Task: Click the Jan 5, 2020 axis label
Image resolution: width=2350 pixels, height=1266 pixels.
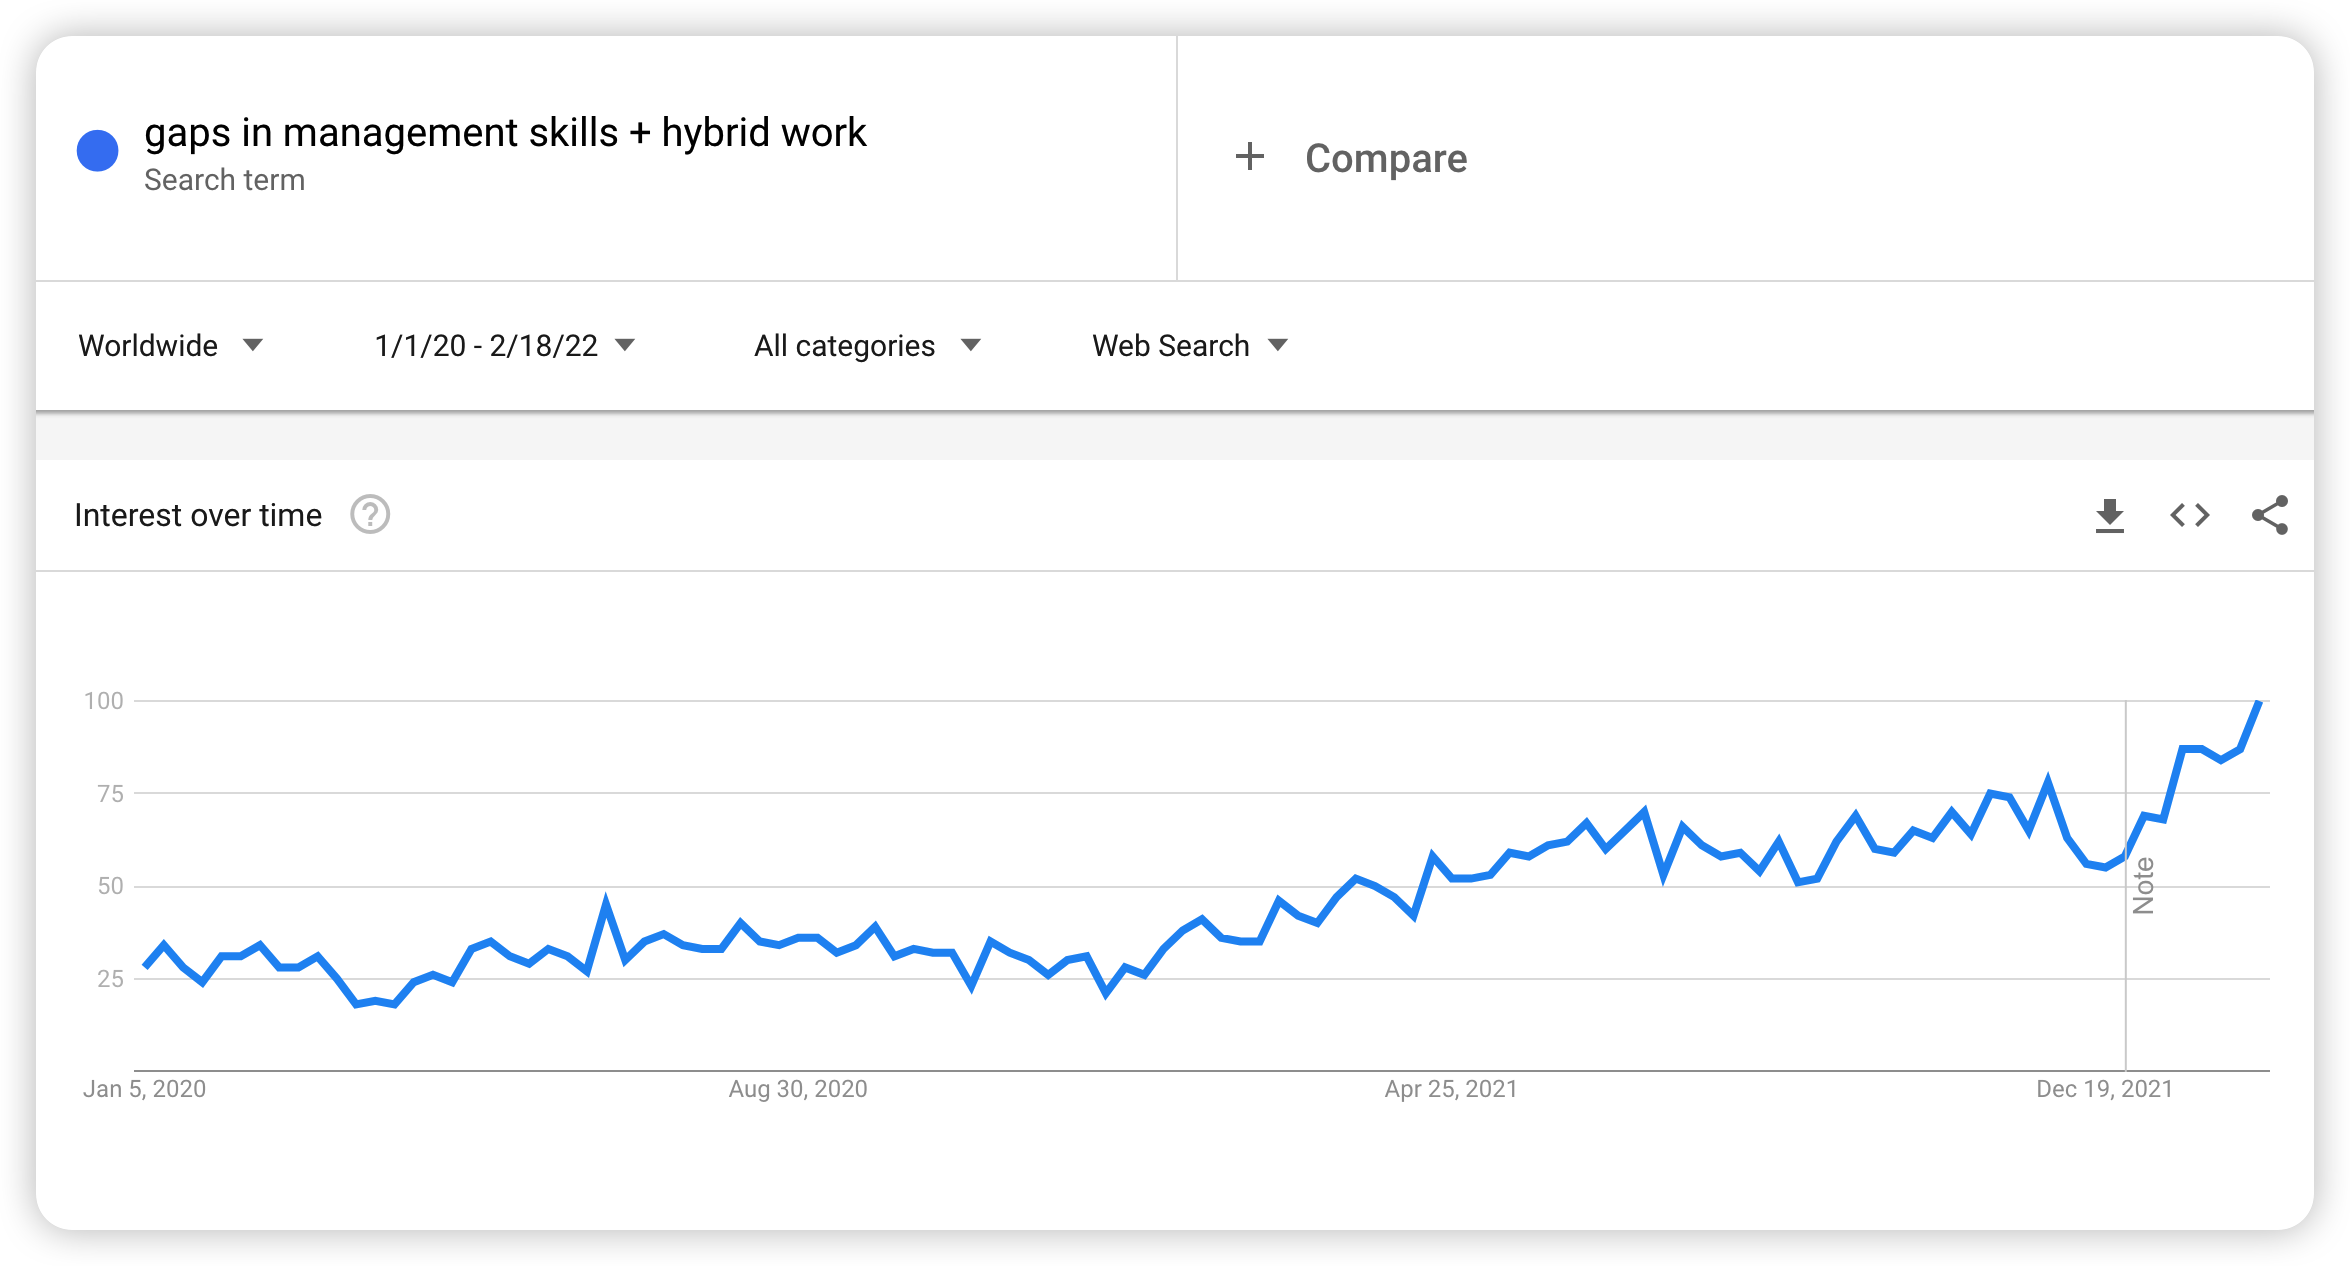Action: pyautogui.click(x=145, y=1089)
